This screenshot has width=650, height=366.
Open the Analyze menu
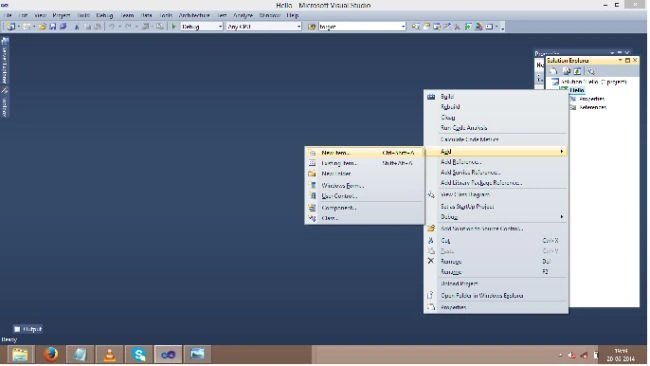[243, 15]
